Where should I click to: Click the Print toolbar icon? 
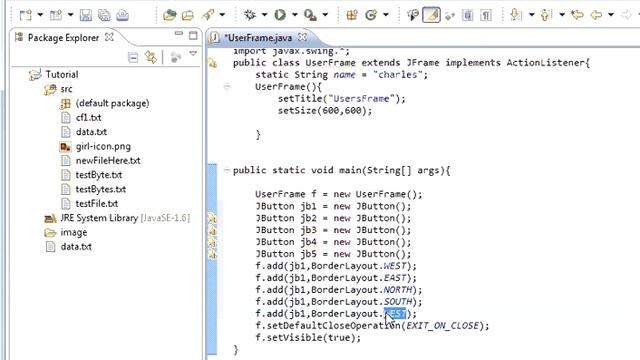pyautogui.click(x=122, y=15)
